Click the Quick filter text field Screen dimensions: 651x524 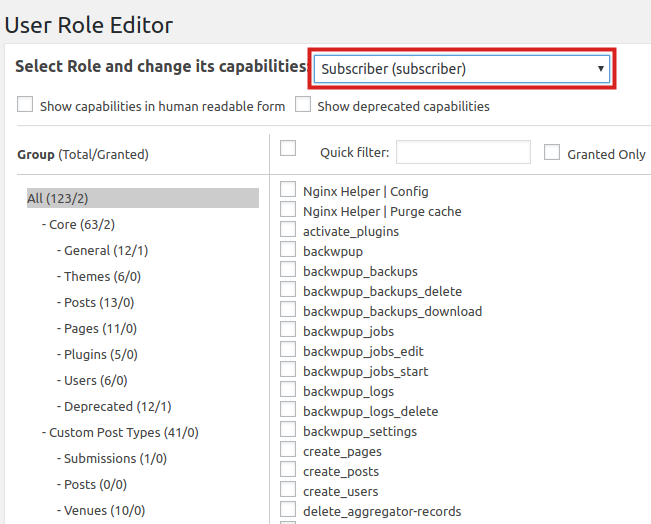click(x=463, y=152)
